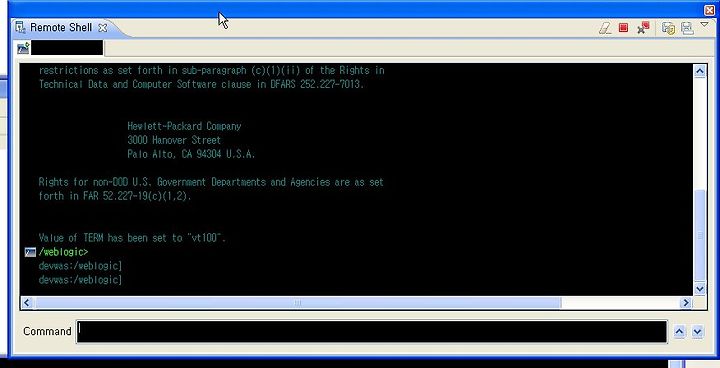
Task: Focus the Command input field
Action: pyautogui.click(x=371, y=331)
